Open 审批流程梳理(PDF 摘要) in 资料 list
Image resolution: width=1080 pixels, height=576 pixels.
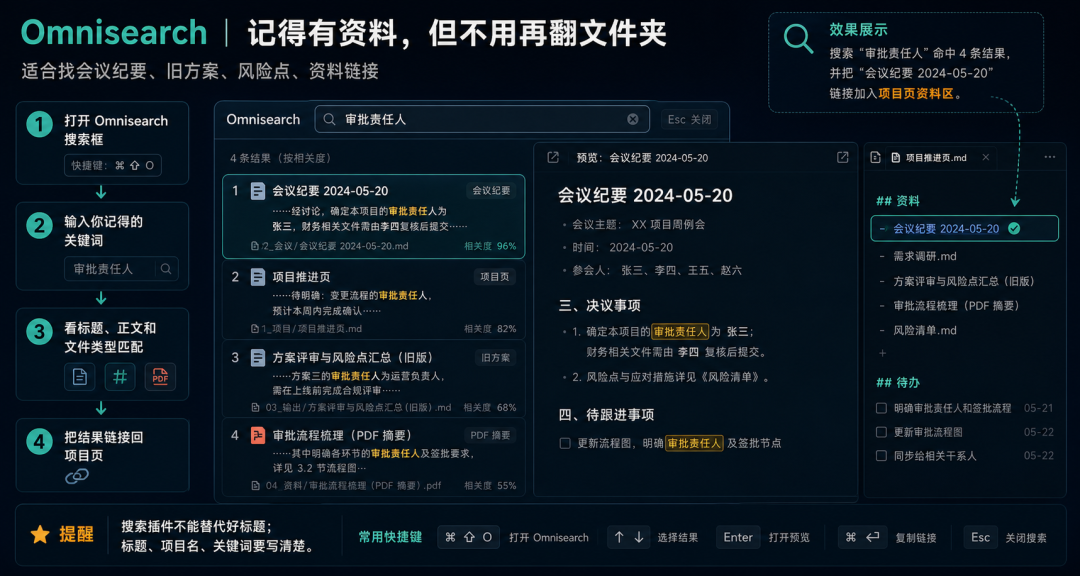tap(956, 305)
